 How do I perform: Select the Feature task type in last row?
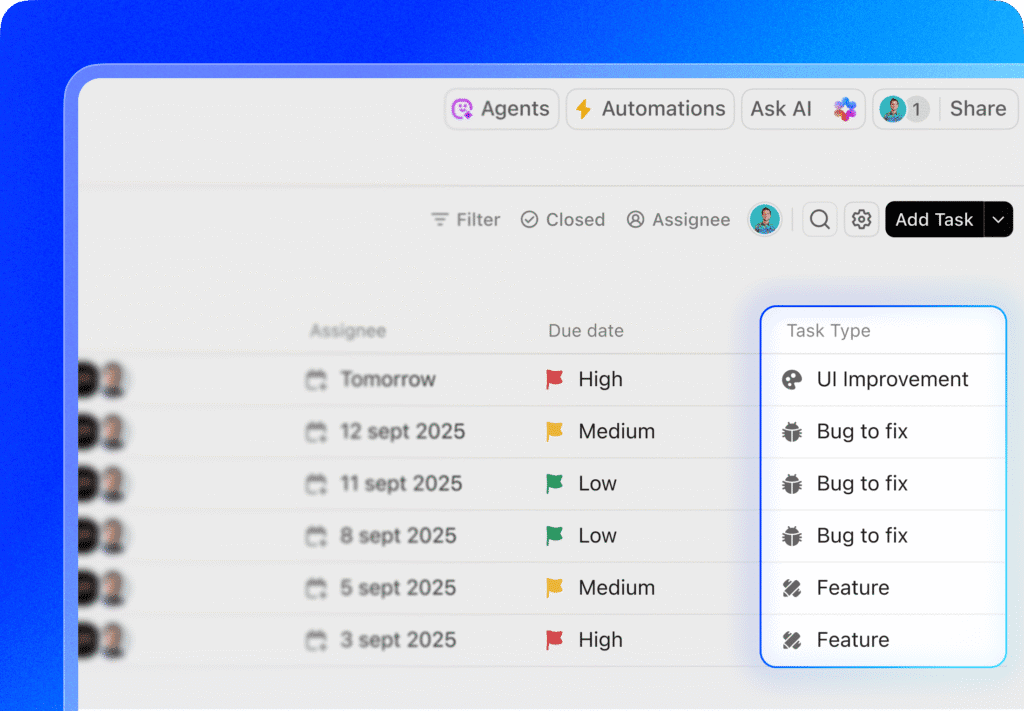[852, 640]
